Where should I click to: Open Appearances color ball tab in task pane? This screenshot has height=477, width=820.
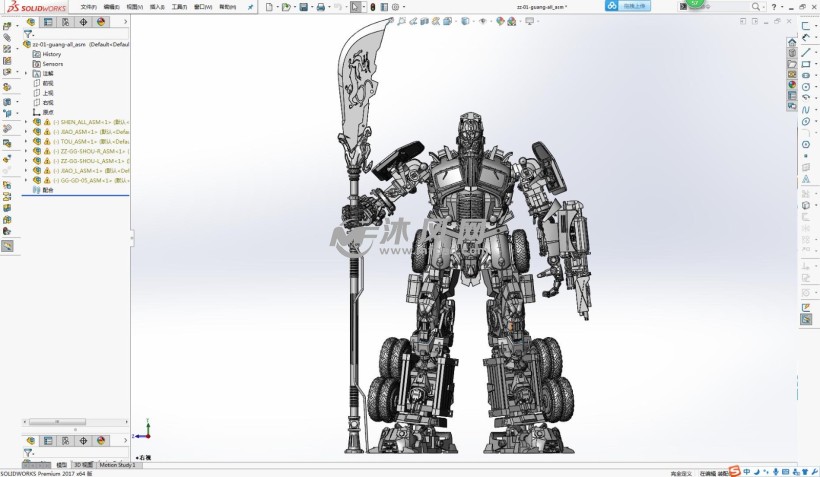(x=792, y=85)
